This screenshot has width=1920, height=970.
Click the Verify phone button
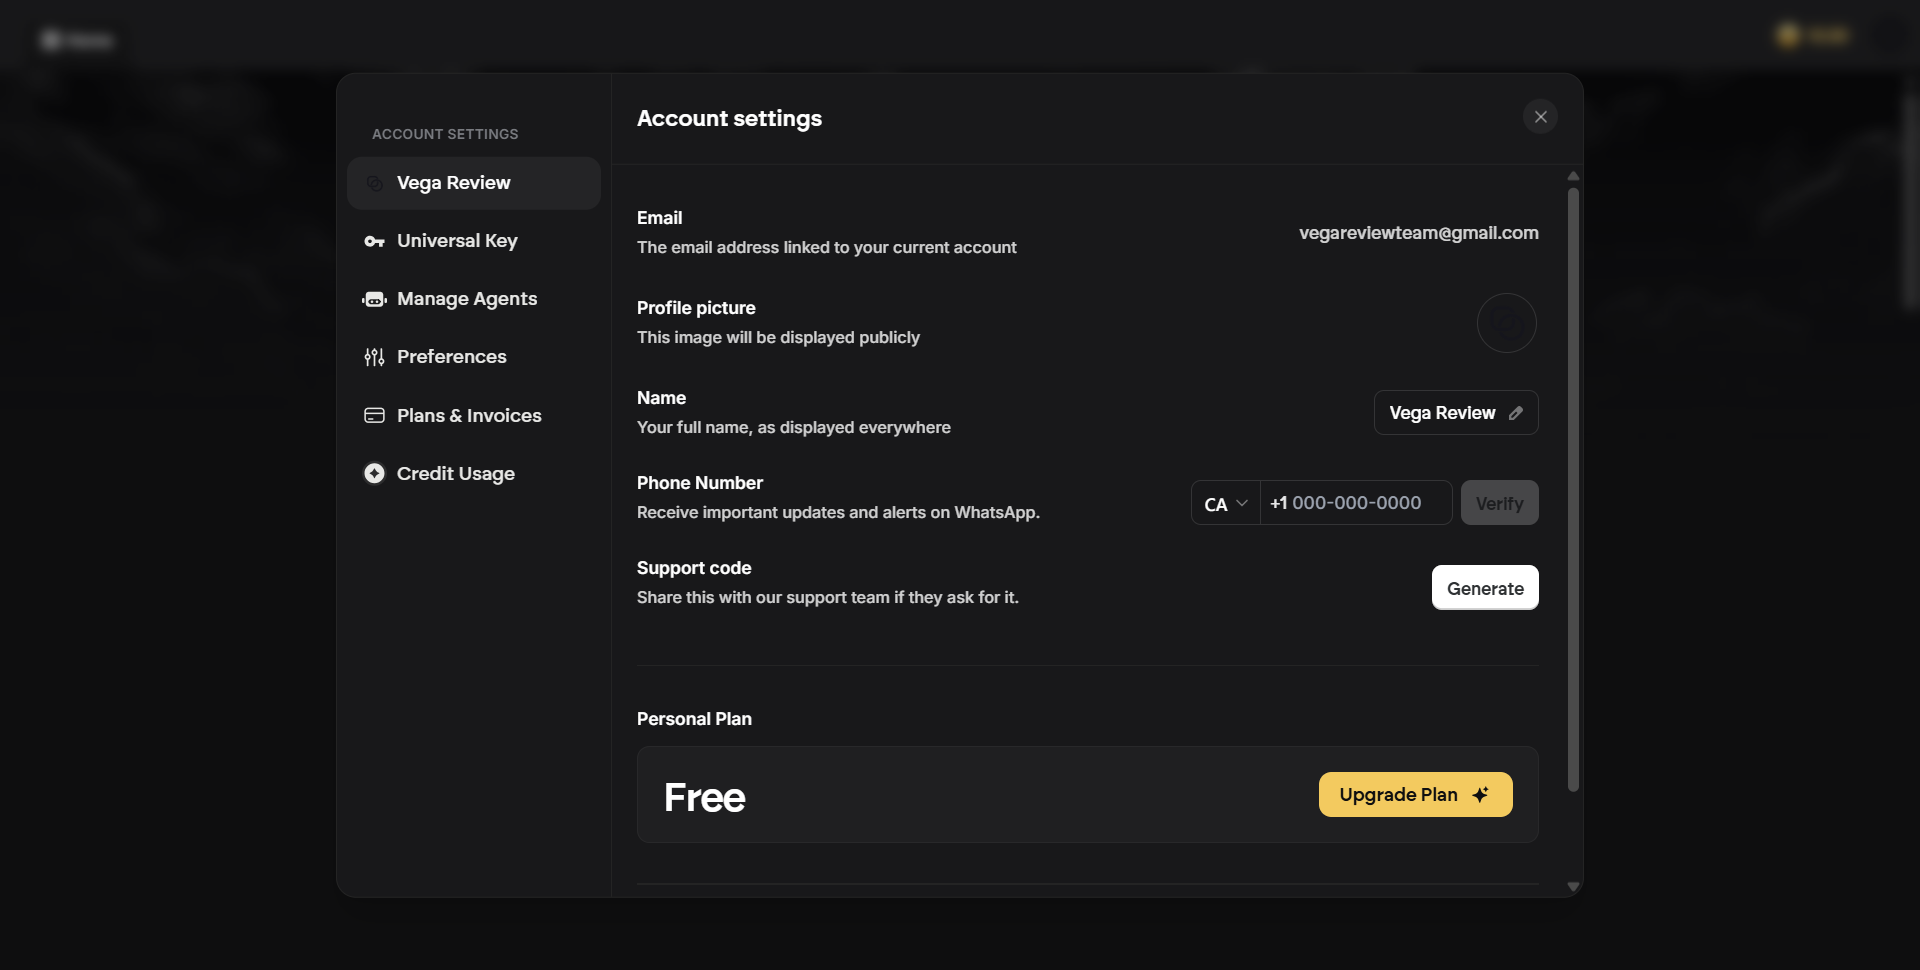coord(1499,503)
